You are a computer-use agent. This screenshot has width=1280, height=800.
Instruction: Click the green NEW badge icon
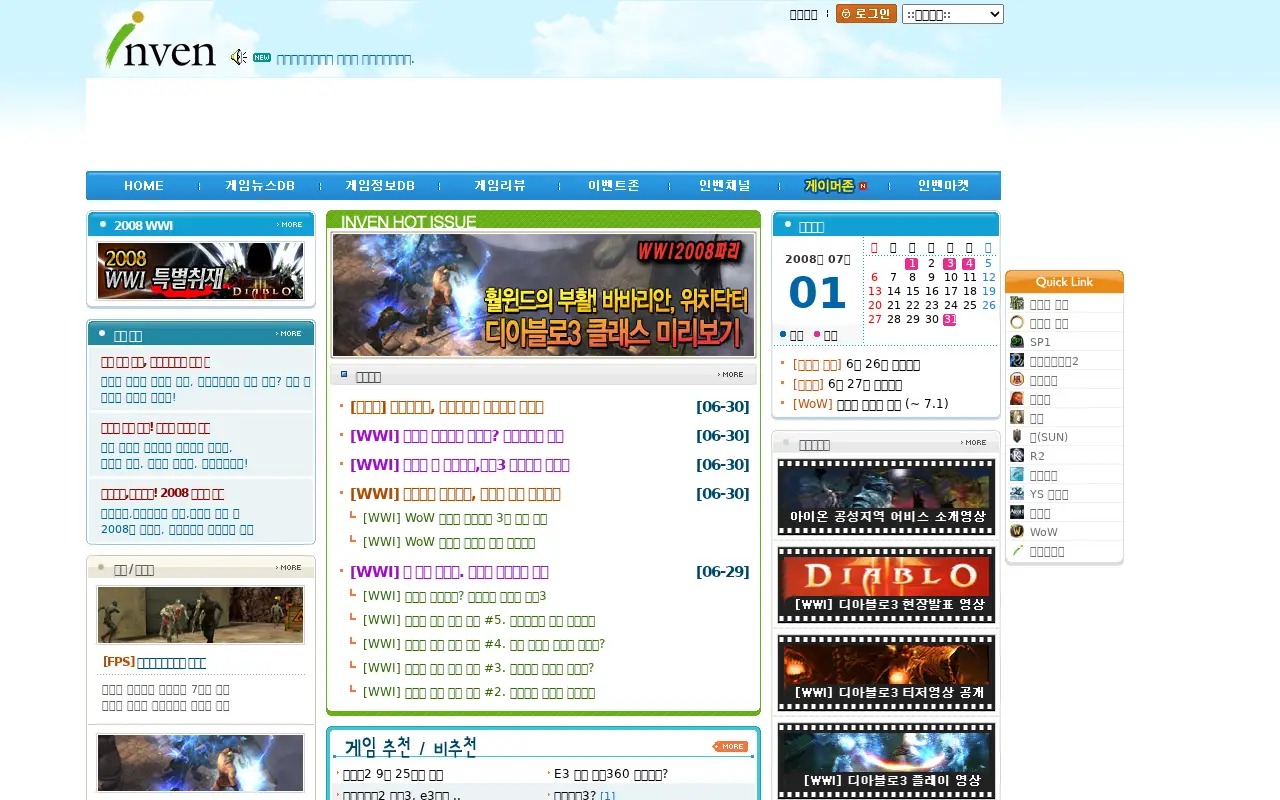point(262,57)
